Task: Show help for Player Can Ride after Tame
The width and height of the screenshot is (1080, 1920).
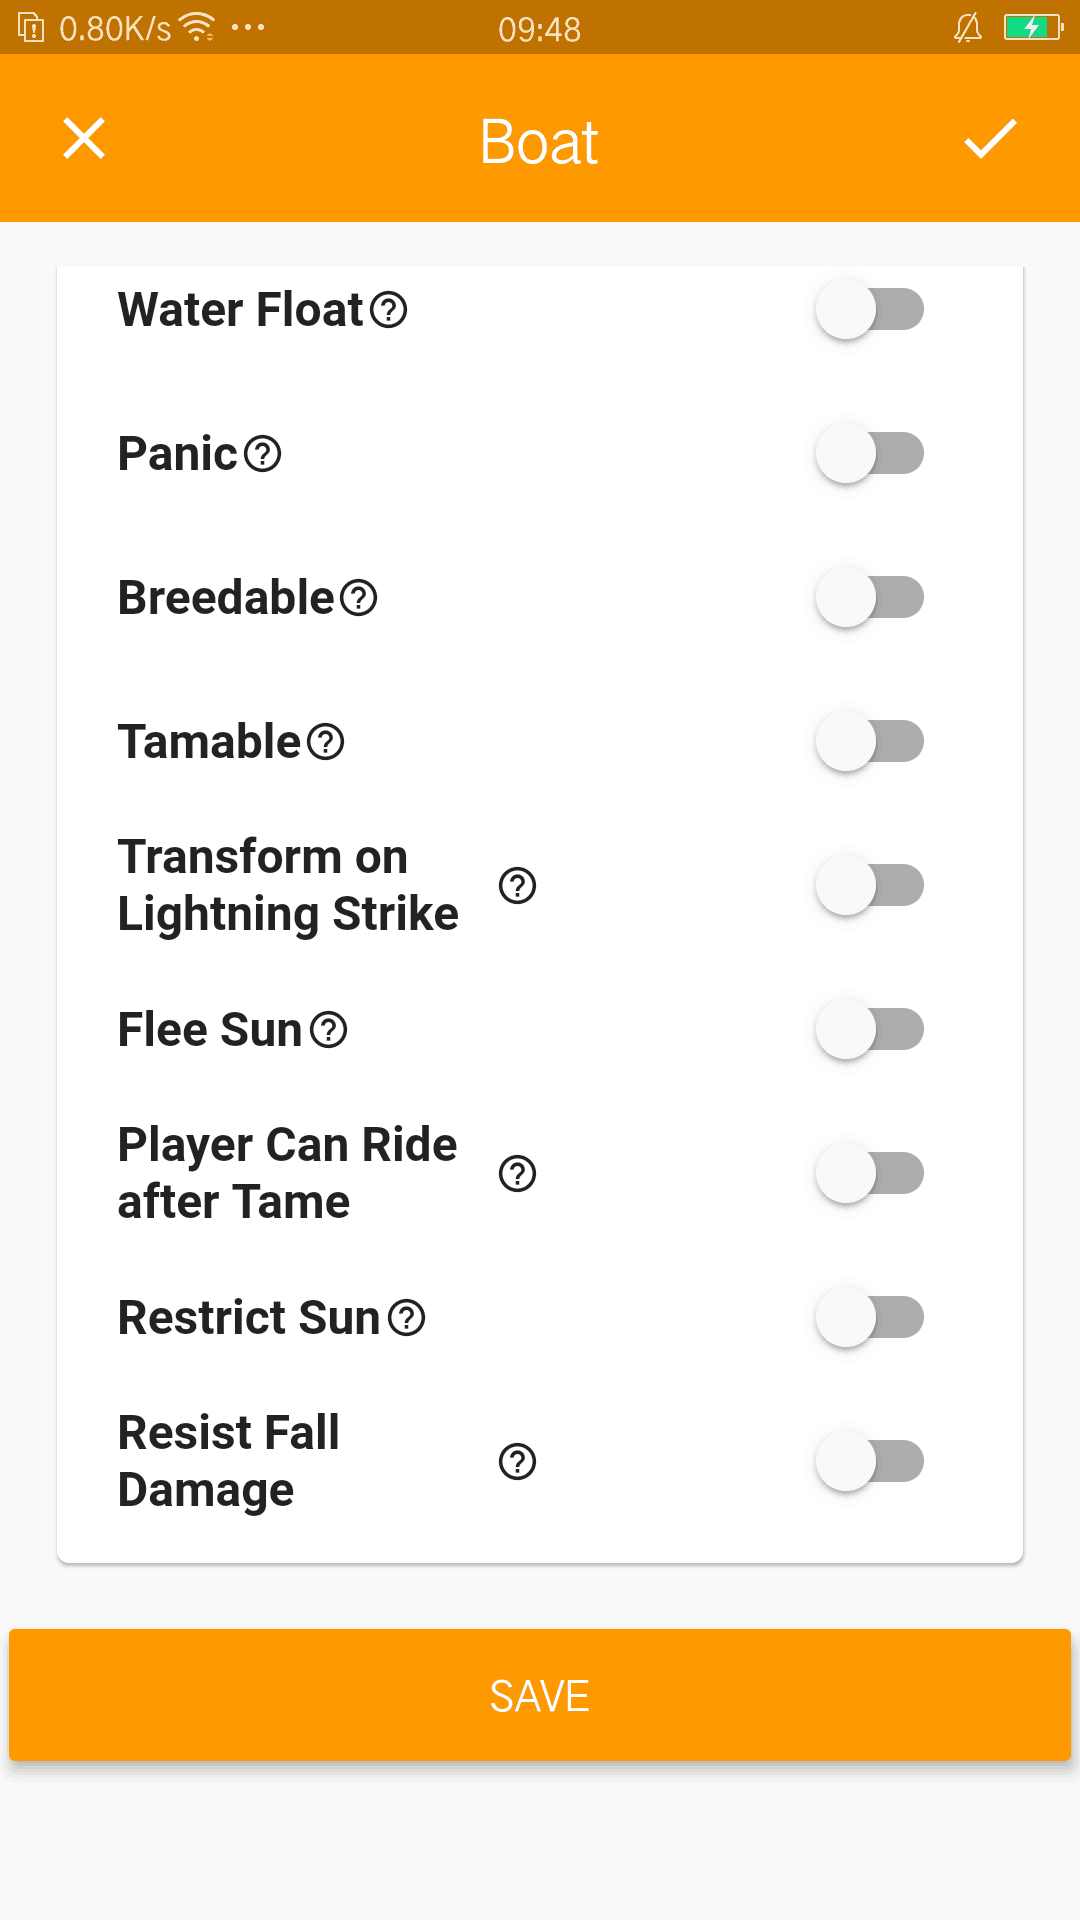Action: point(517,1173)
